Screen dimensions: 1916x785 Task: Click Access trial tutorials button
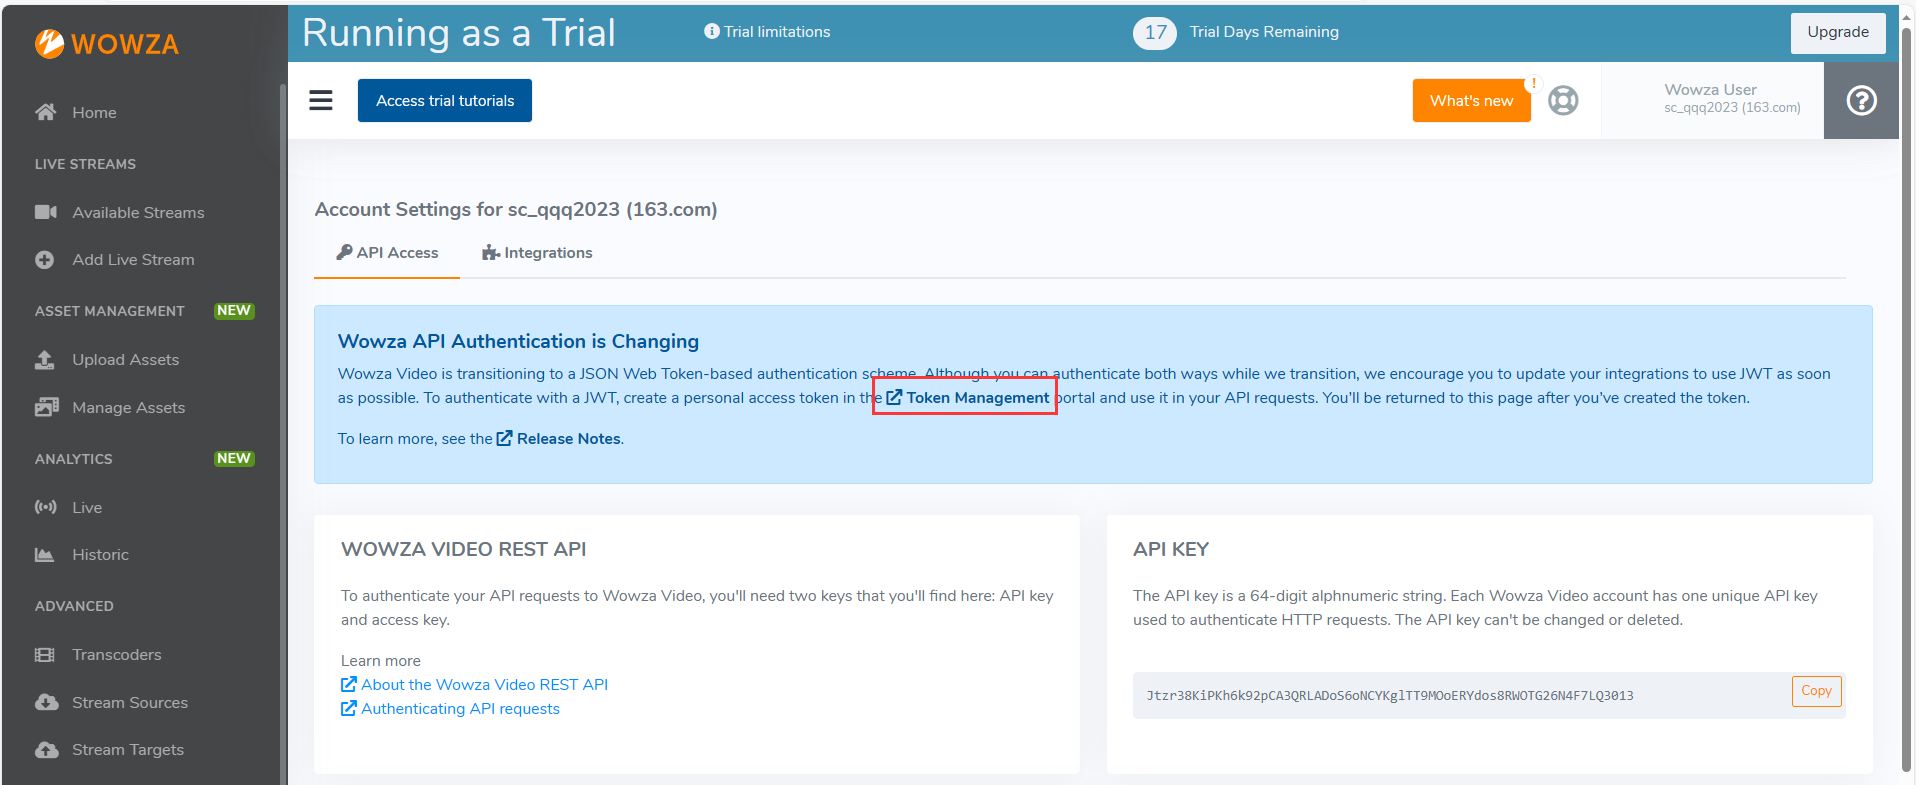(x=445, y=101)
